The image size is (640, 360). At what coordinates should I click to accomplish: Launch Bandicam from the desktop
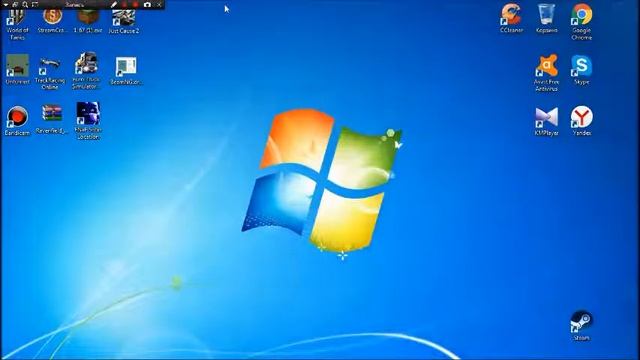point(17,121)
